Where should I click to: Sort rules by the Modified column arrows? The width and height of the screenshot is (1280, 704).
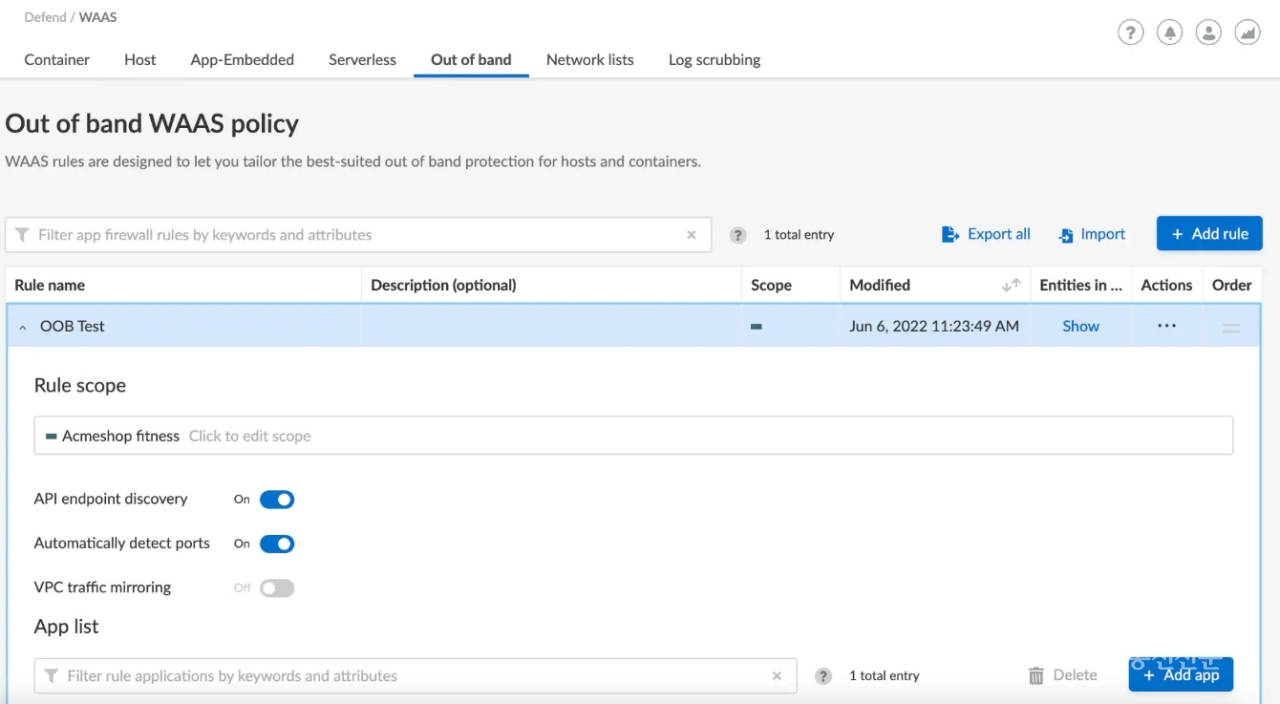click(1011, 285)
